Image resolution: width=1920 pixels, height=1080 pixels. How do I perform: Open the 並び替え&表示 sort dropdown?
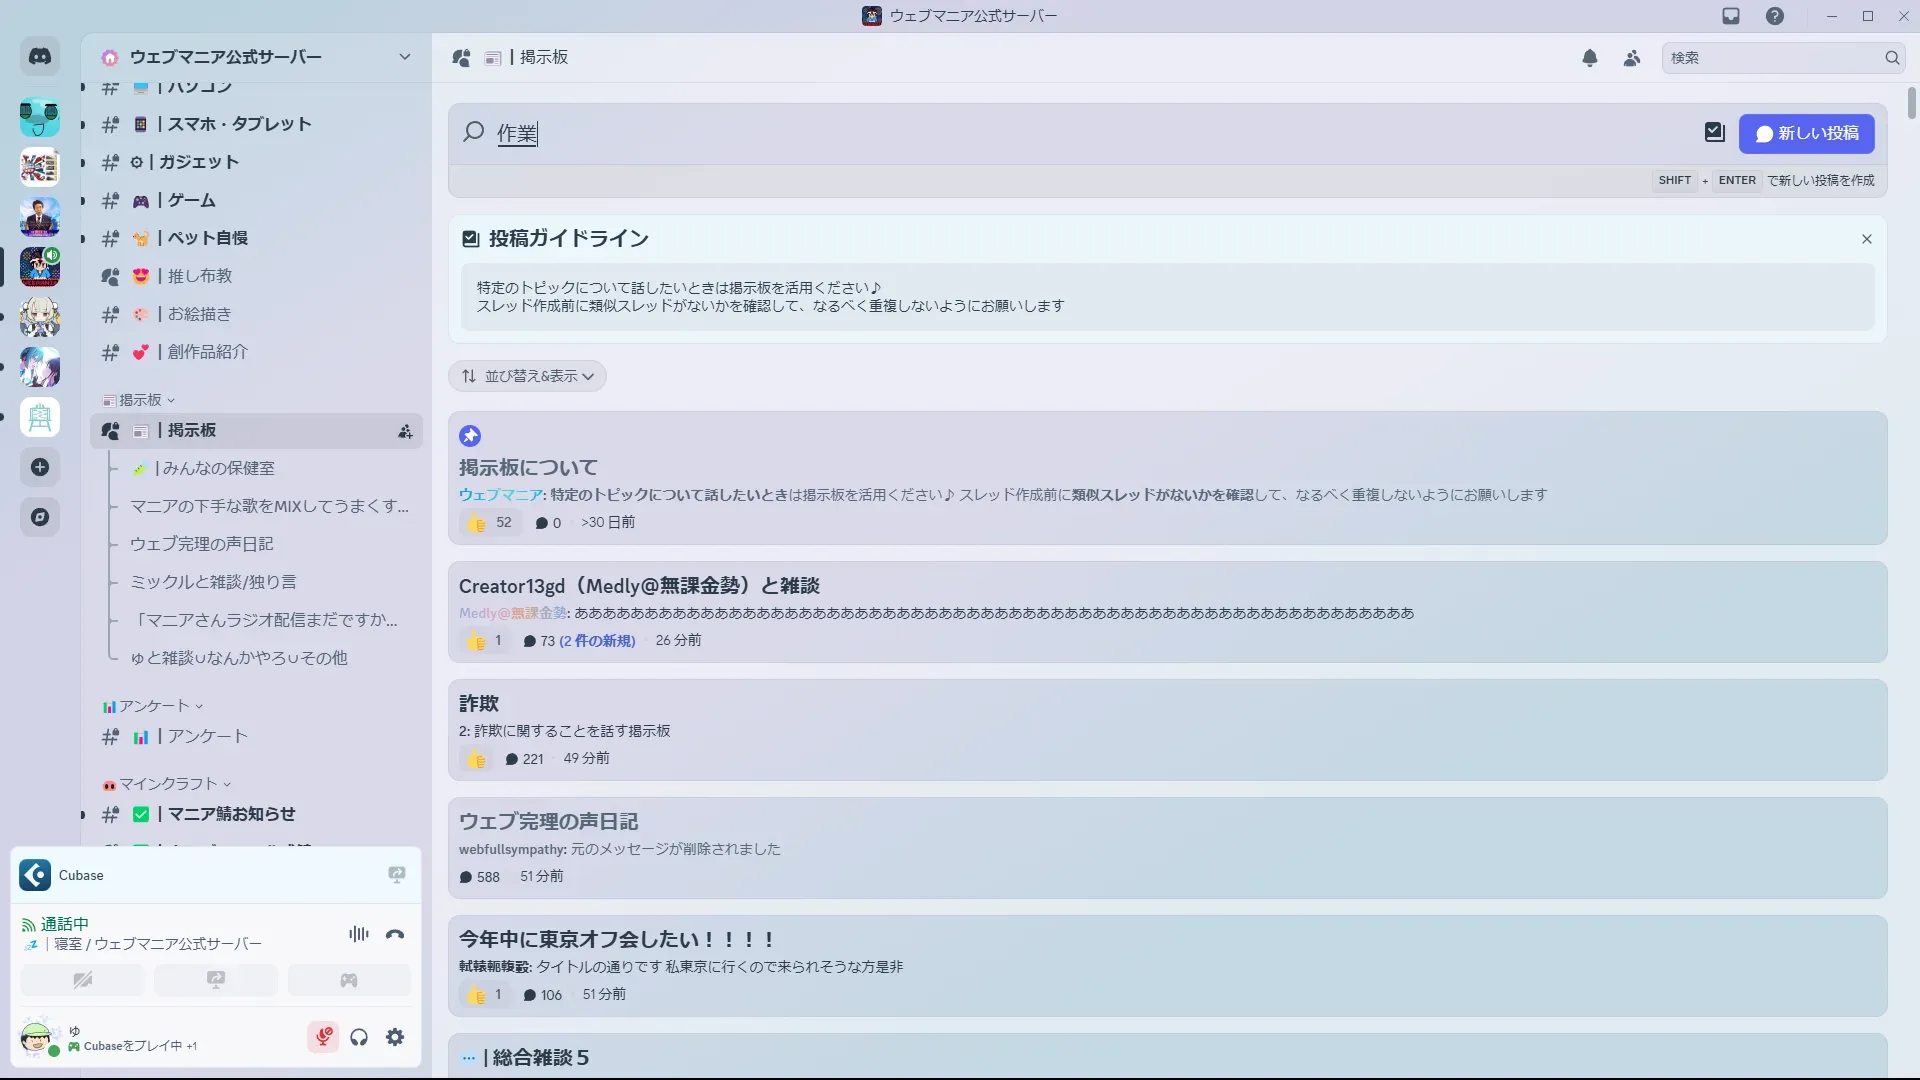(x=527, y=376)
